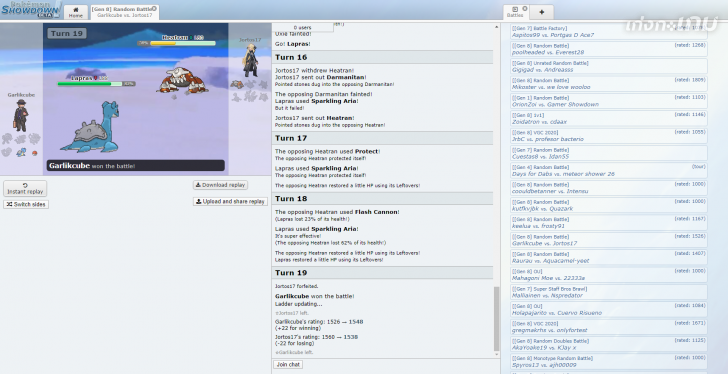Viewport: 728px width, 374px height.
Task: Click the Pokémon Showdown logo
Action: tap(31, 9)
